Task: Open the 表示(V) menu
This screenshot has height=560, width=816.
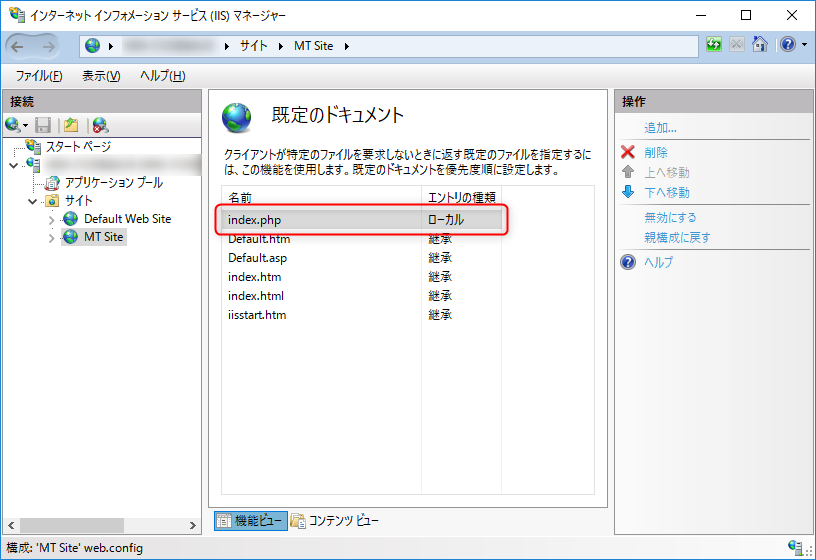Action: [x=101, y=76]
